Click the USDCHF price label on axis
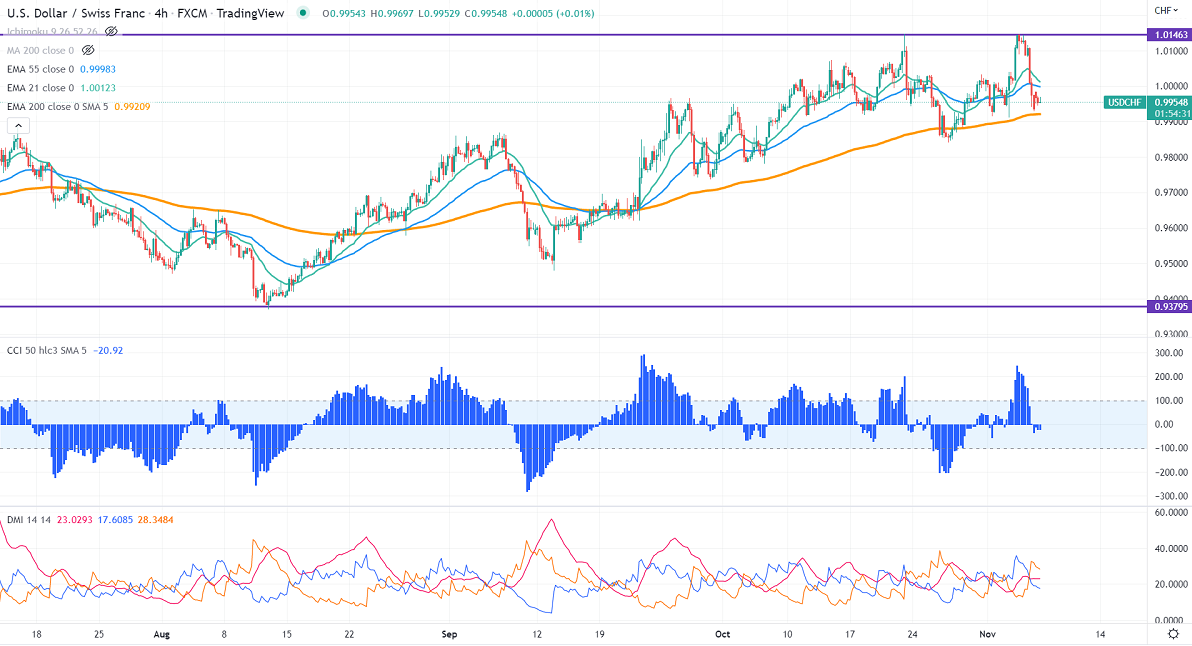This screenshot has height=646, width=1192. point(1124,103)
